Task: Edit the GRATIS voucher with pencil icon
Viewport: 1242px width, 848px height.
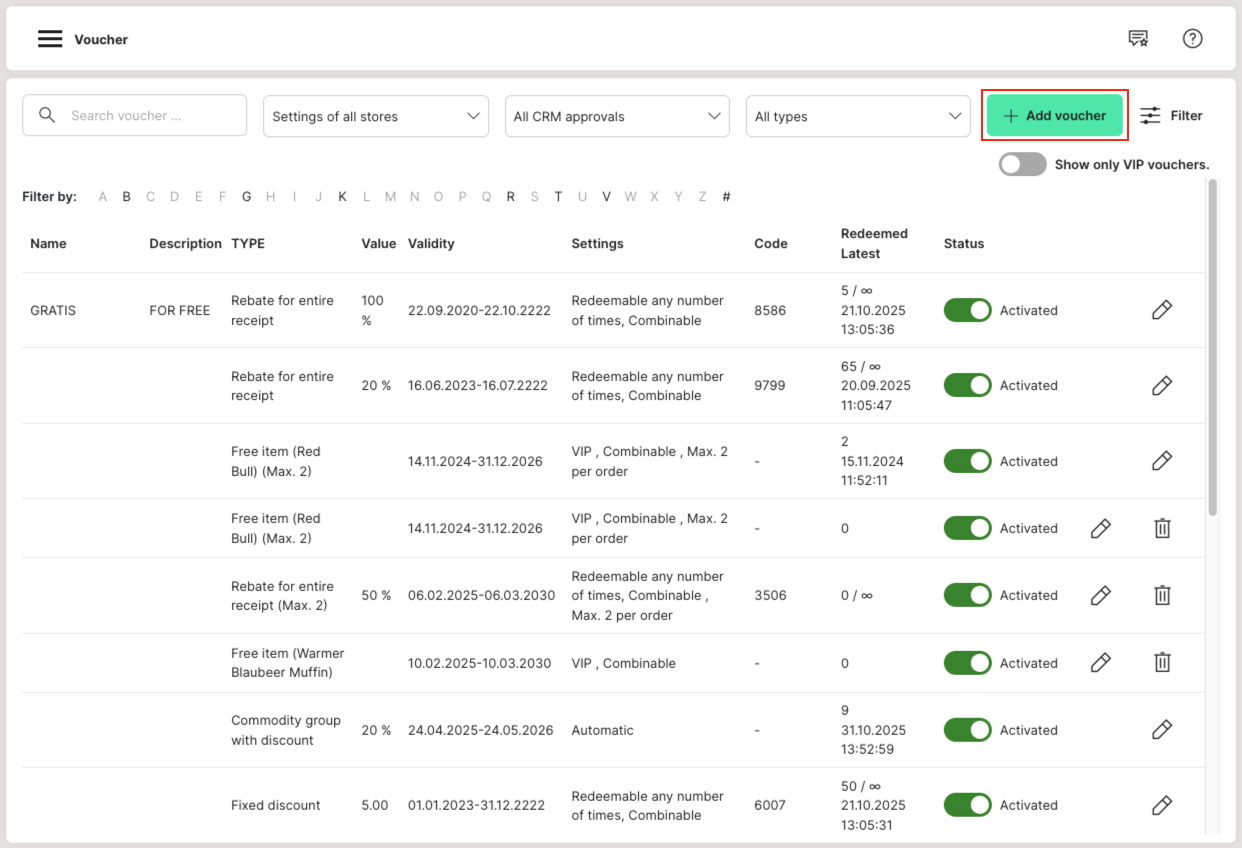Action: [1161, 310]
